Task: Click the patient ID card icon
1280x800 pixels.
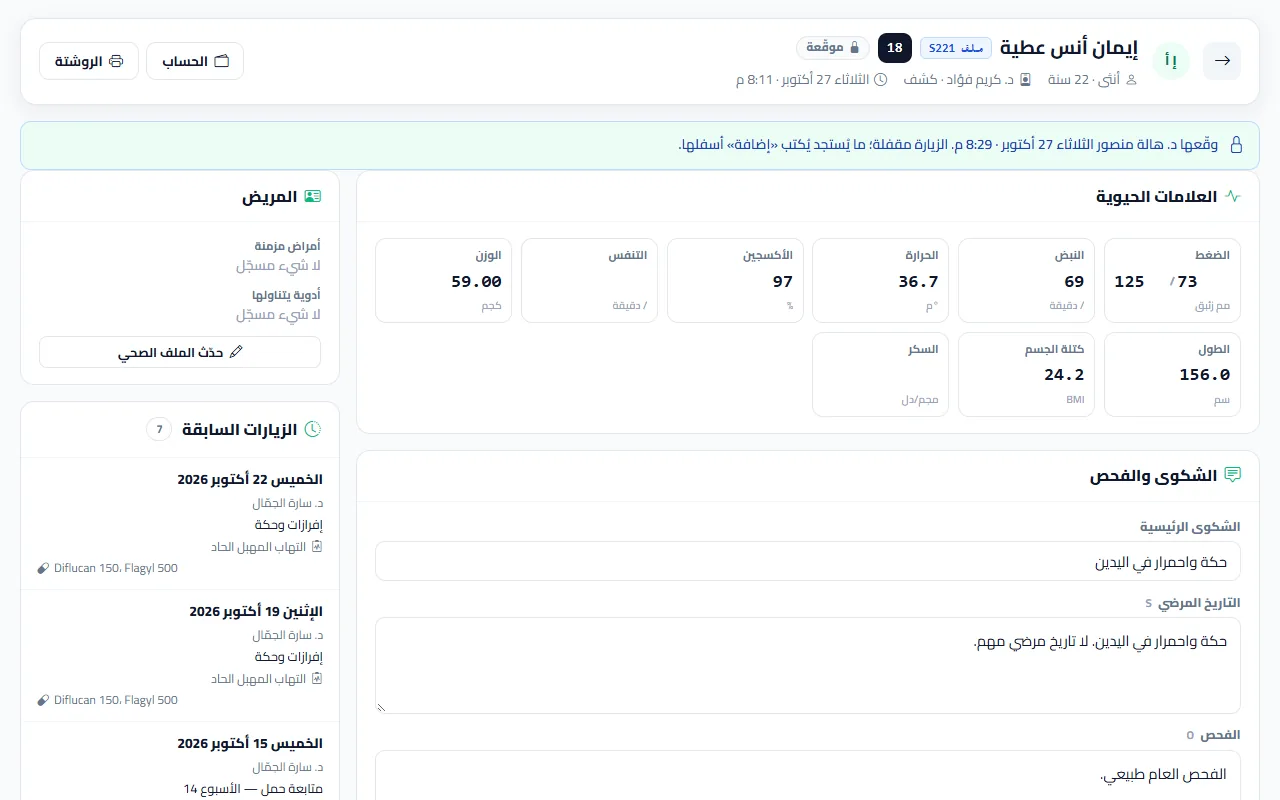Action: [313, 196]
